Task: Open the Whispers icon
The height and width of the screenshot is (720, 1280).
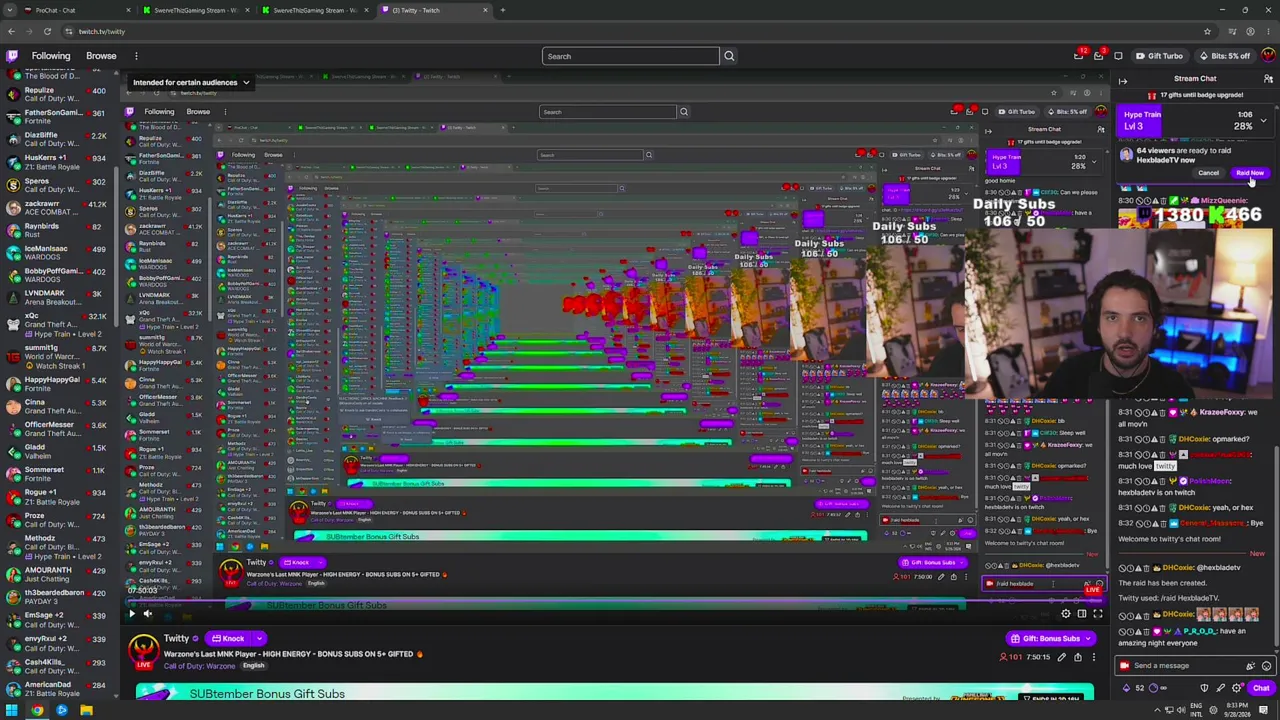Action: point(1118,56)
